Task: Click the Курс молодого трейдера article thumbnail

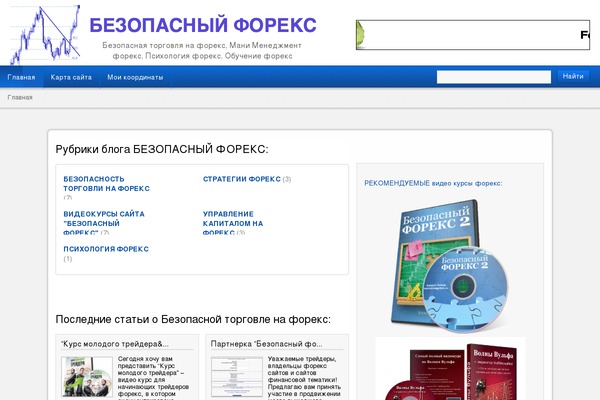Action: coord(87,377)
